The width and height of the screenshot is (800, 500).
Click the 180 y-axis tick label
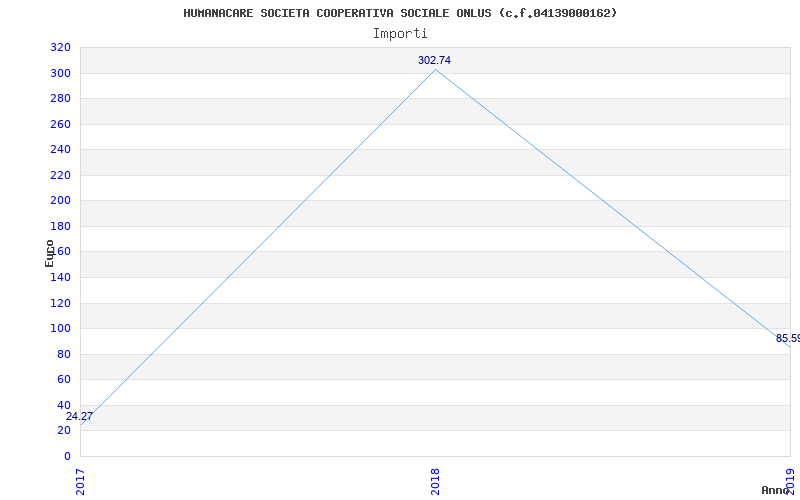tap(60, 226)
